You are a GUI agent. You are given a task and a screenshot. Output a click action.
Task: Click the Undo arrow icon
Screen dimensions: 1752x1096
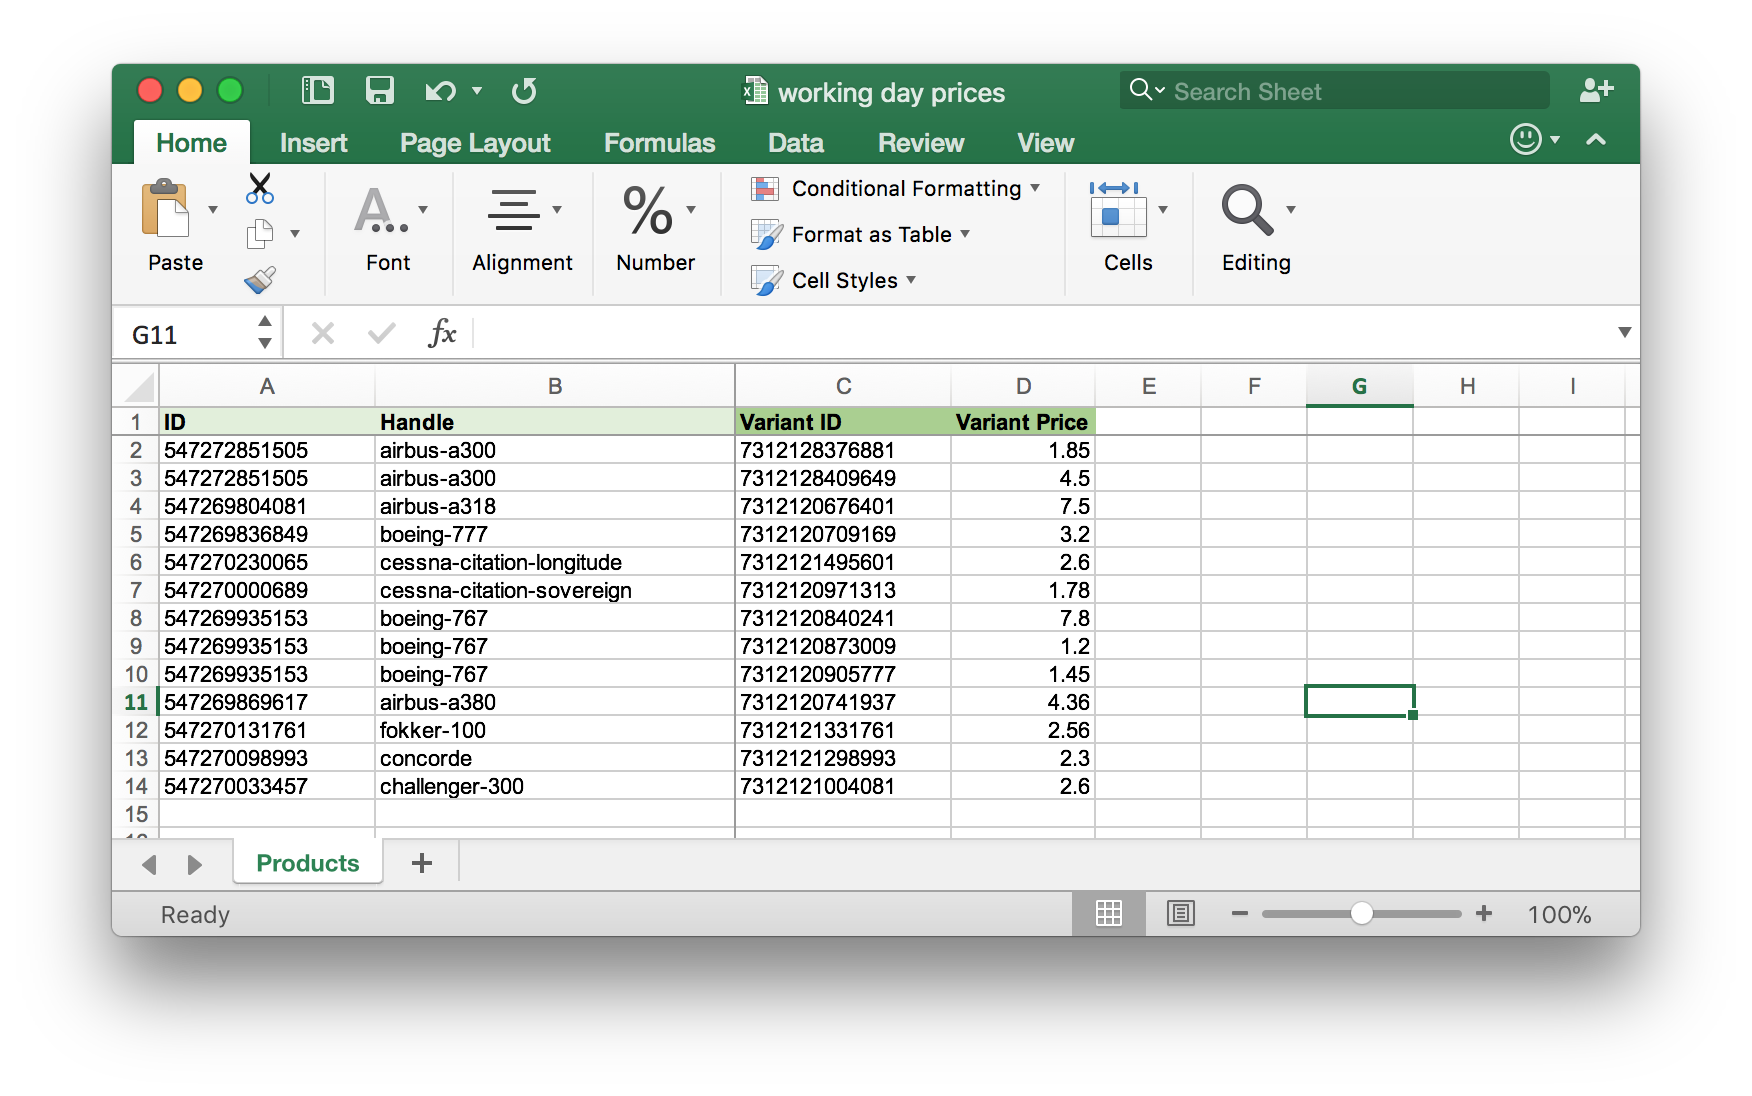(439, 91)
